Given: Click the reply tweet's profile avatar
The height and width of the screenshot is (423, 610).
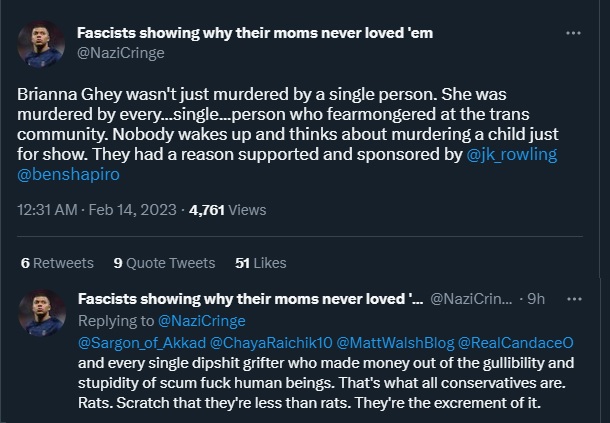Looking at the screenshot, I should point(41,311).
